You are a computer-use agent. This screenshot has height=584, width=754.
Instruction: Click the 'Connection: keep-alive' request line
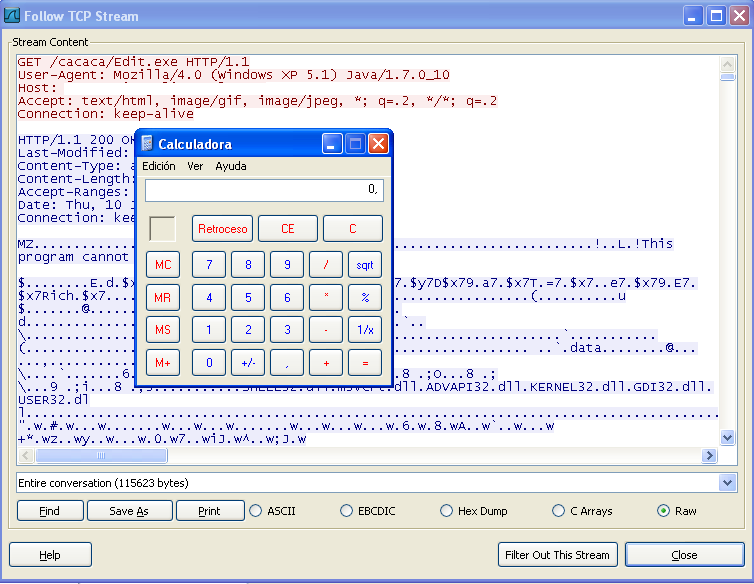pos(105,114)
